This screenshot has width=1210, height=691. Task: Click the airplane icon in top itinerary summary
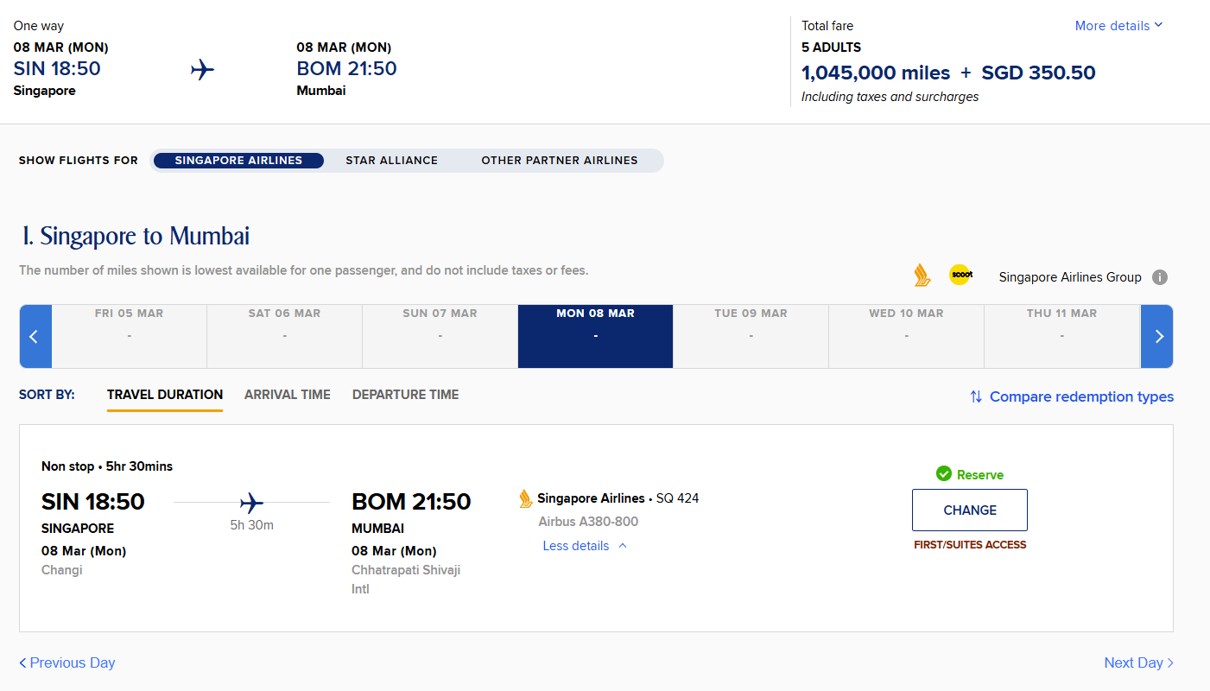point(202,70)
